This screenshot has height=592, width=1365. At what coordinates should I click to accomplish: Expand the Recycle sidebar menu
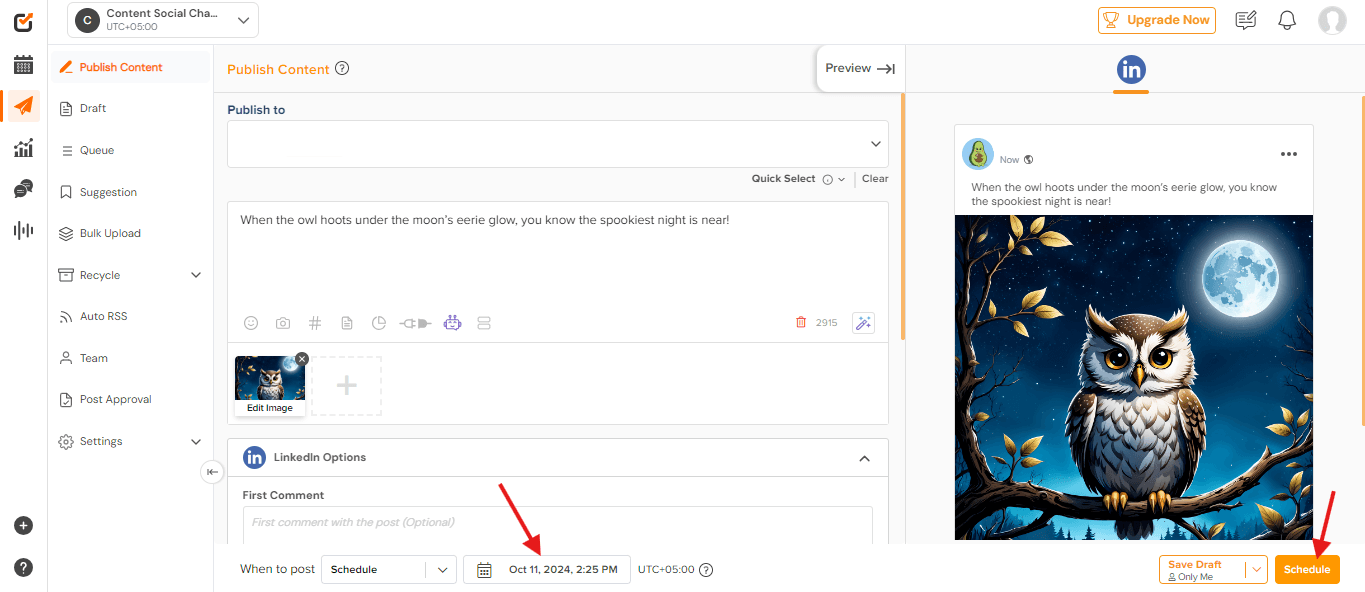pyautogui.click(x=196, y=274)
